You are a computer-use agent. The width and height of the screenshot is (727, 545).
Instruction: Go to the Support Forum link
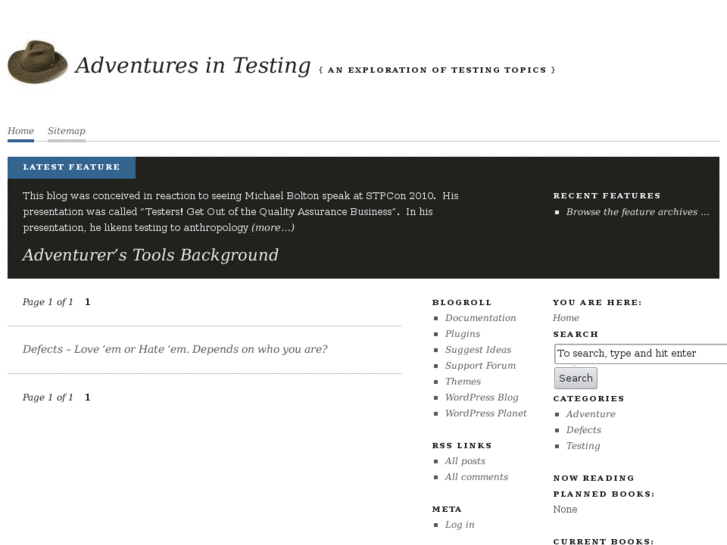pos(480,366)
